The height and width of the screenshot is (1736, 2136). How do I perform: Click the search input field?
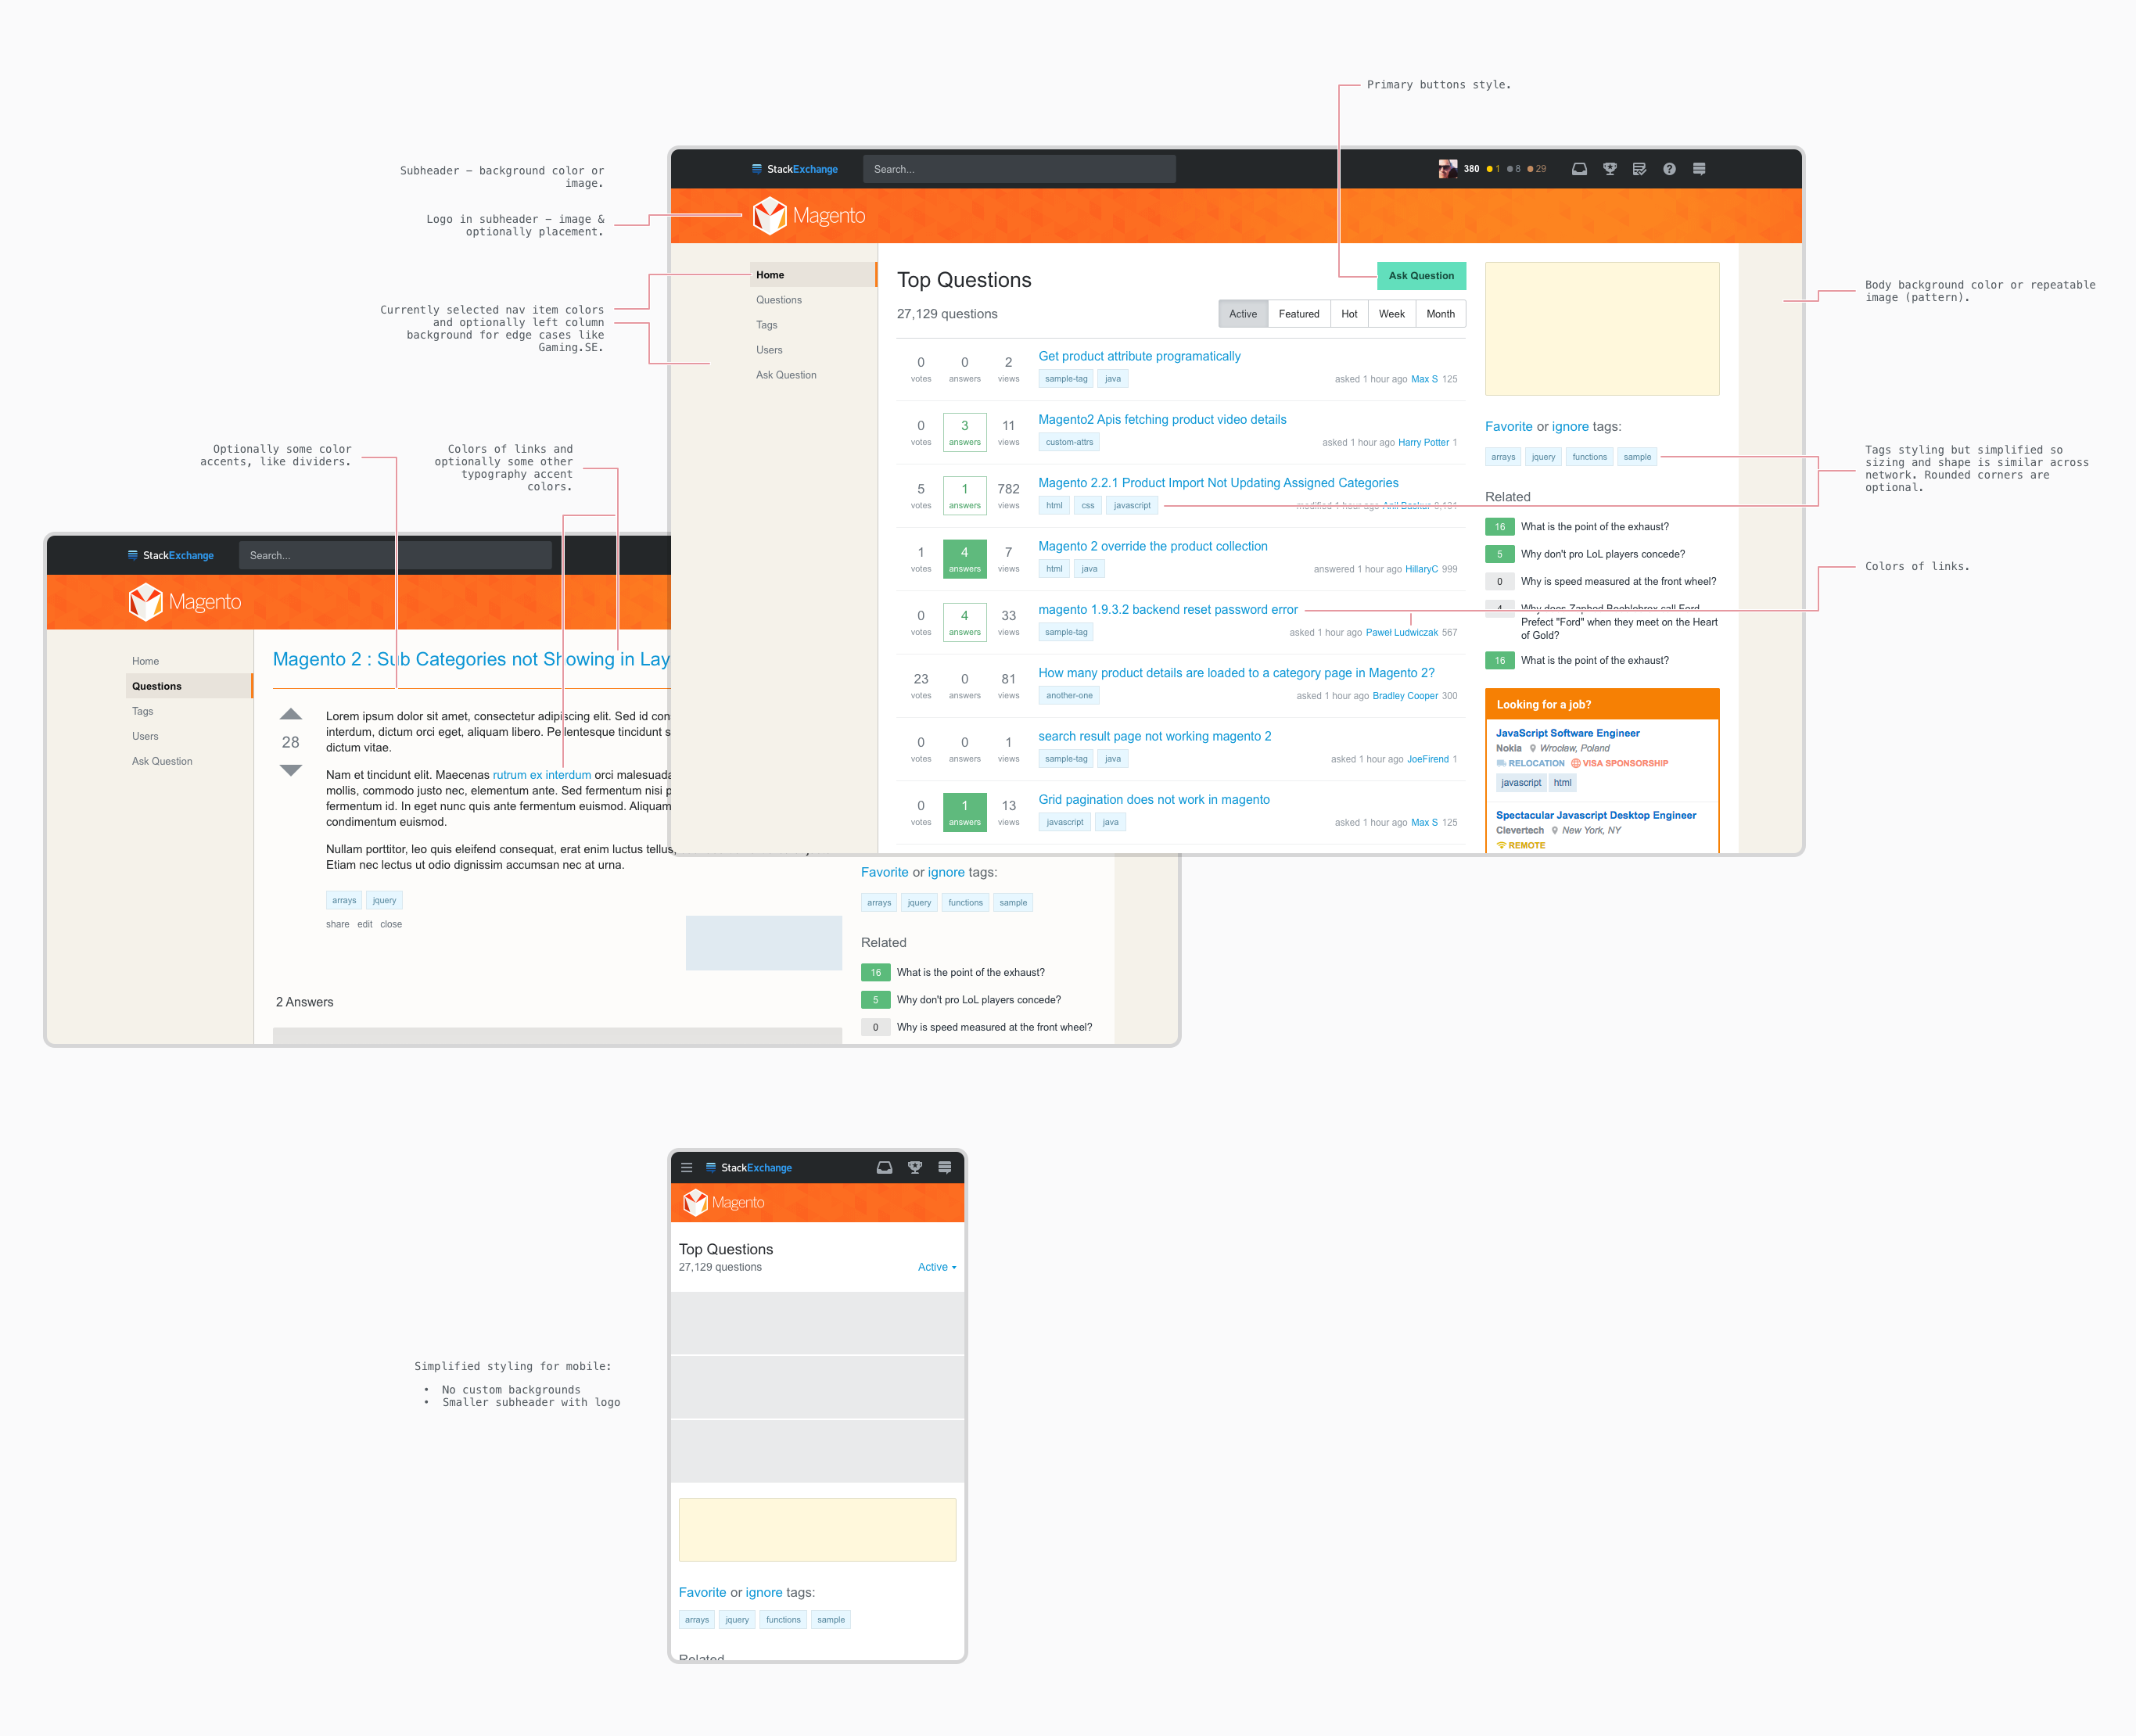(x=1018, y=168)
